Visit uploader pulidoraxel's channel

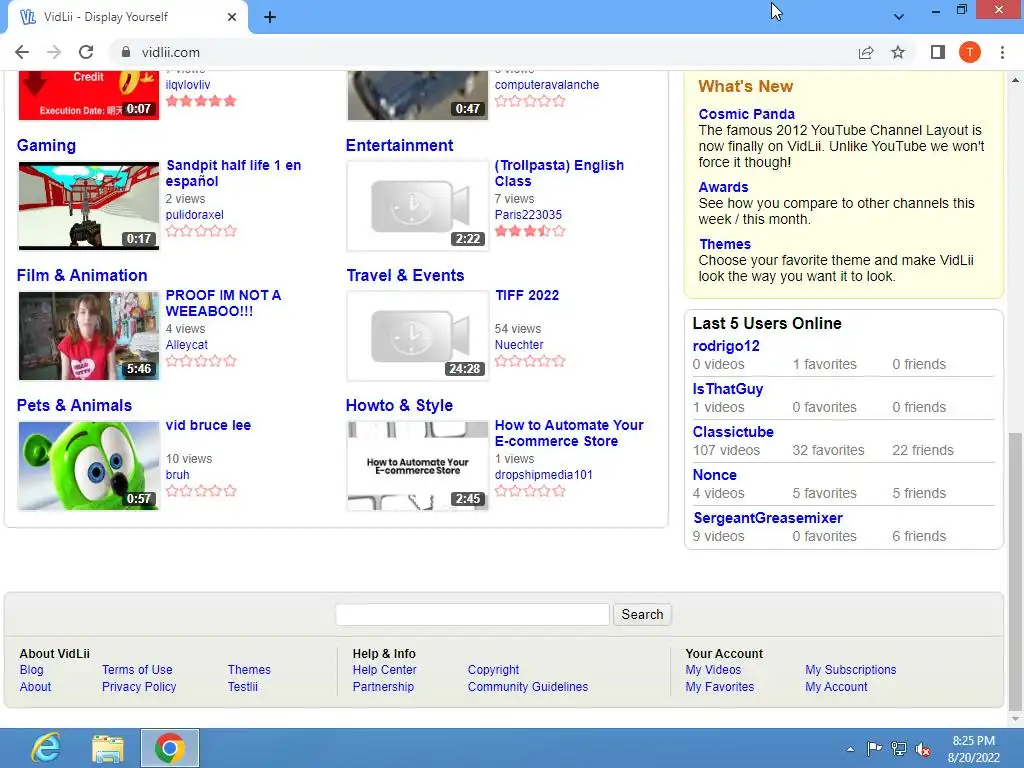pyautogui.click(x=195, y=214)
